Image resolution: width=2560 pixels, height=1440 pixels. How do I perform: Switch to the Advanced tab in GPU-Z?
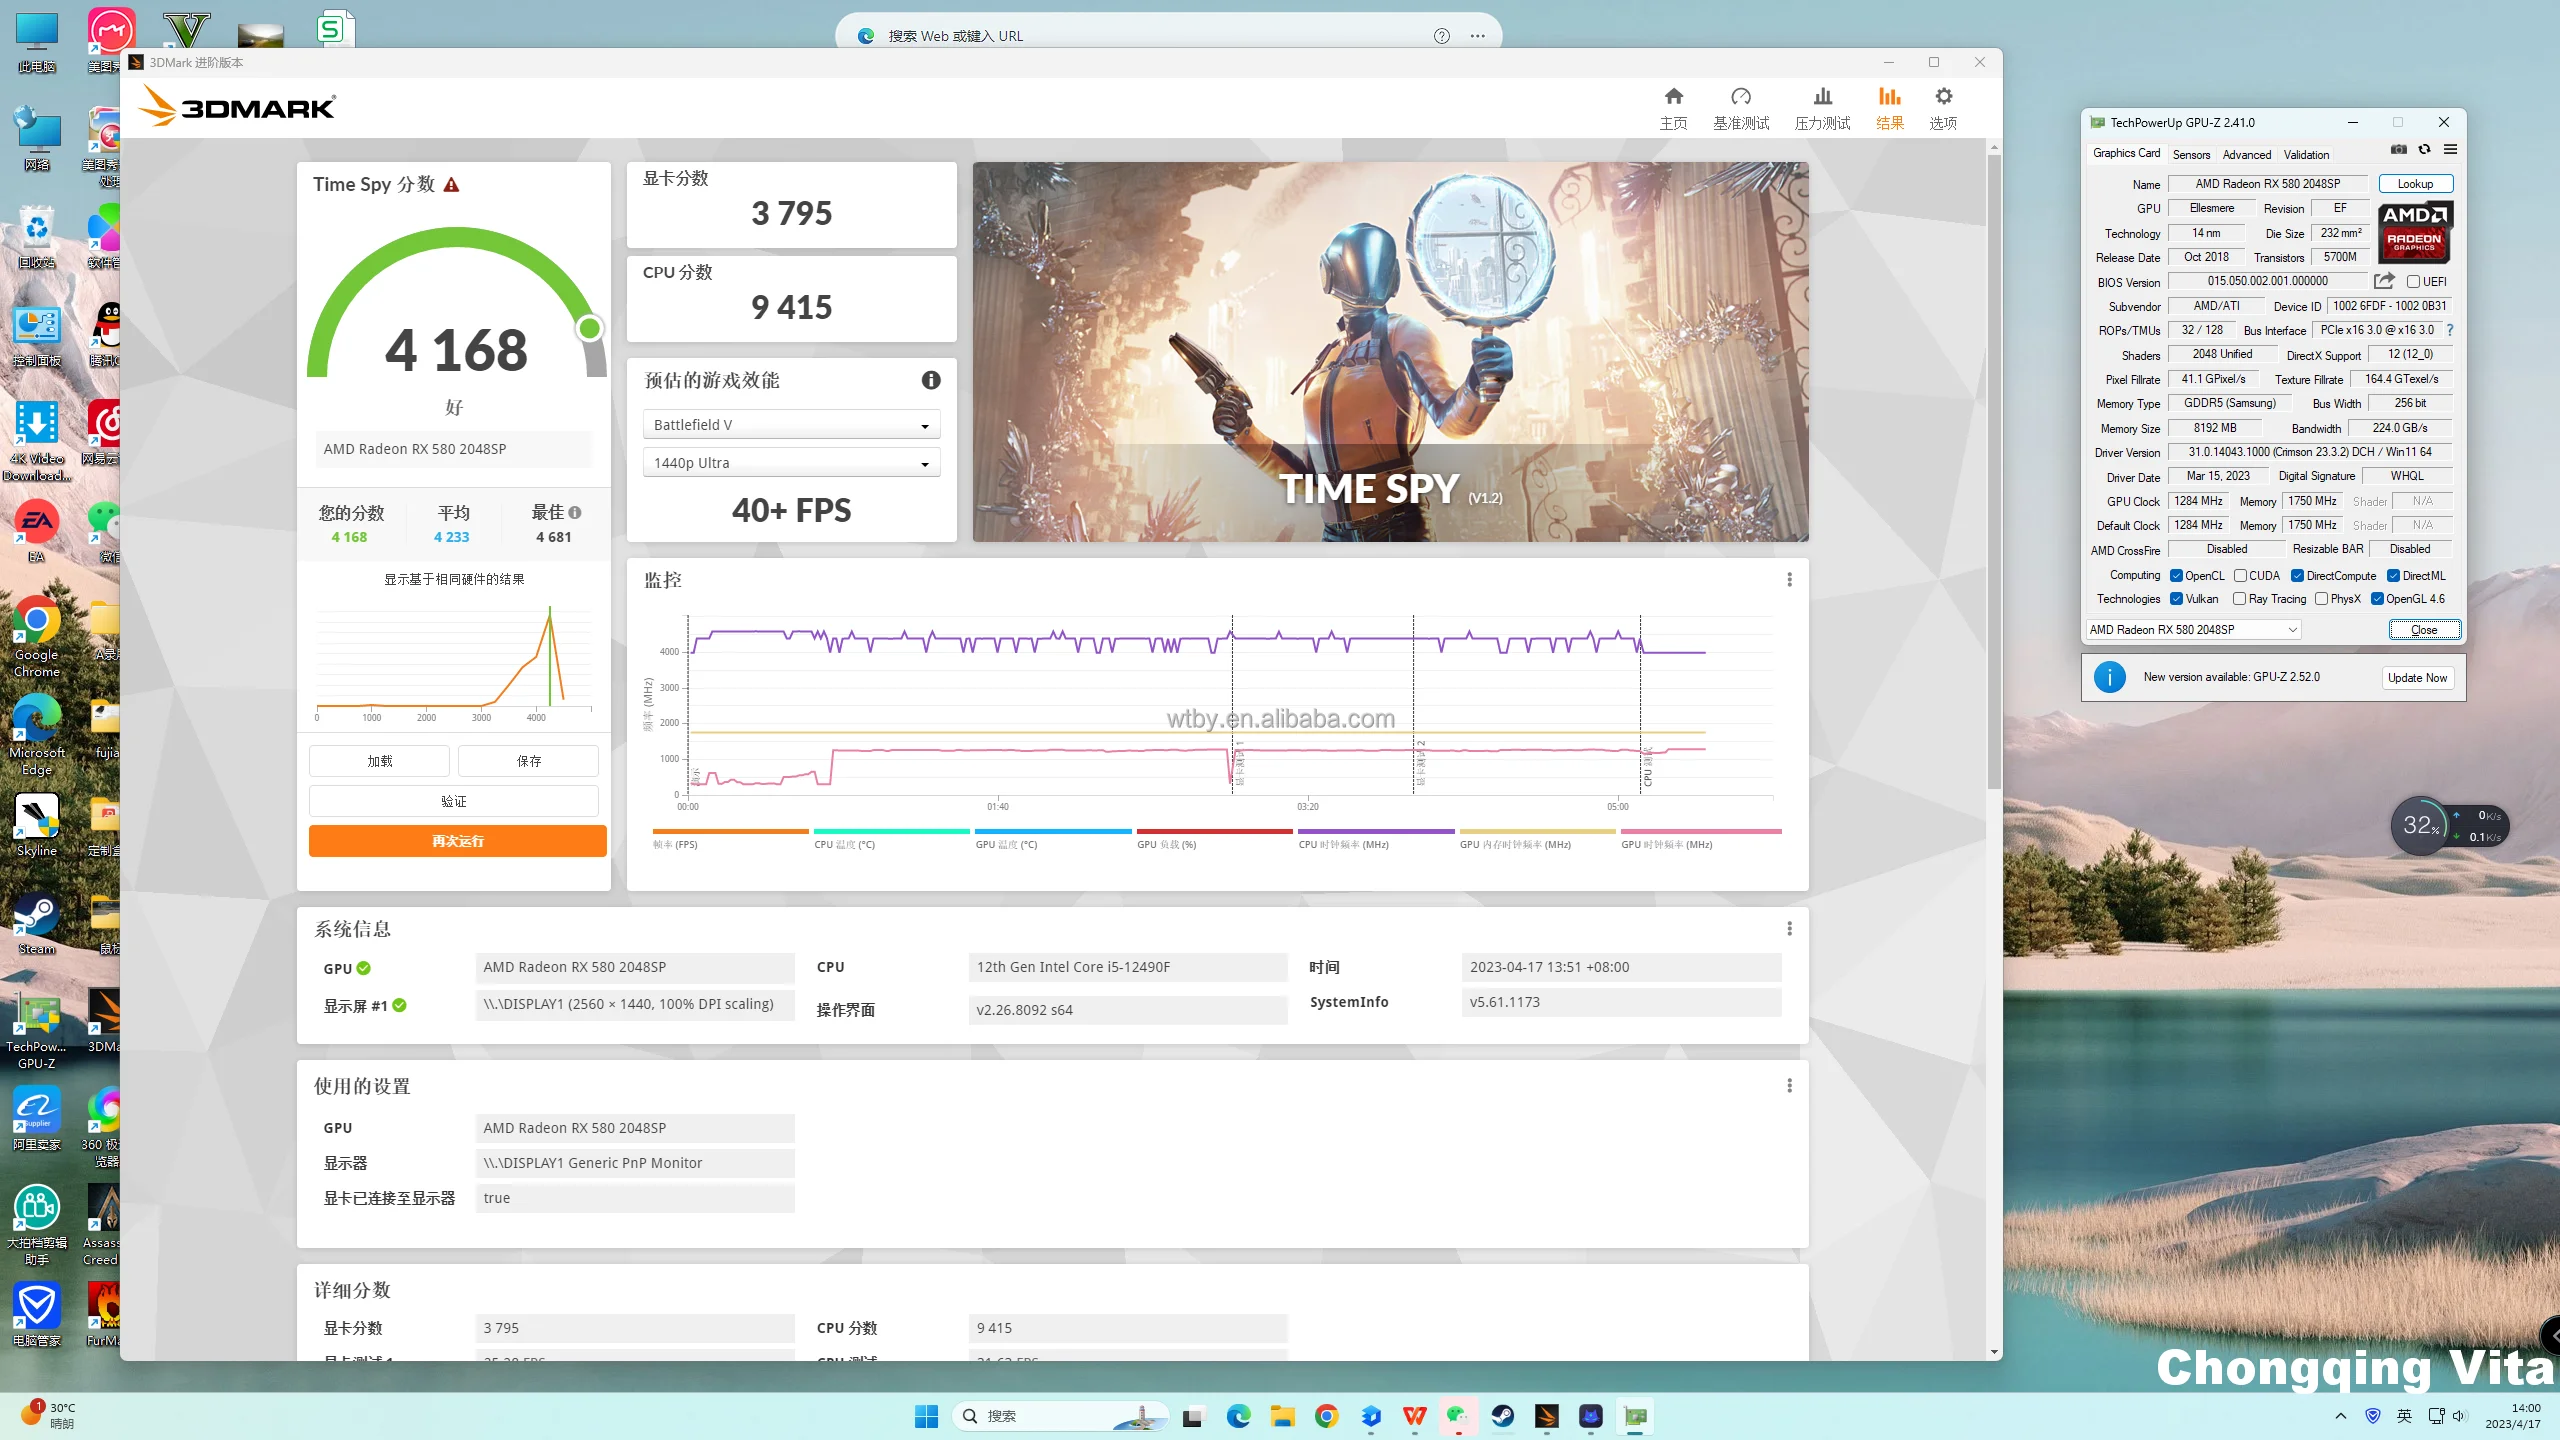pos(2246,154)
